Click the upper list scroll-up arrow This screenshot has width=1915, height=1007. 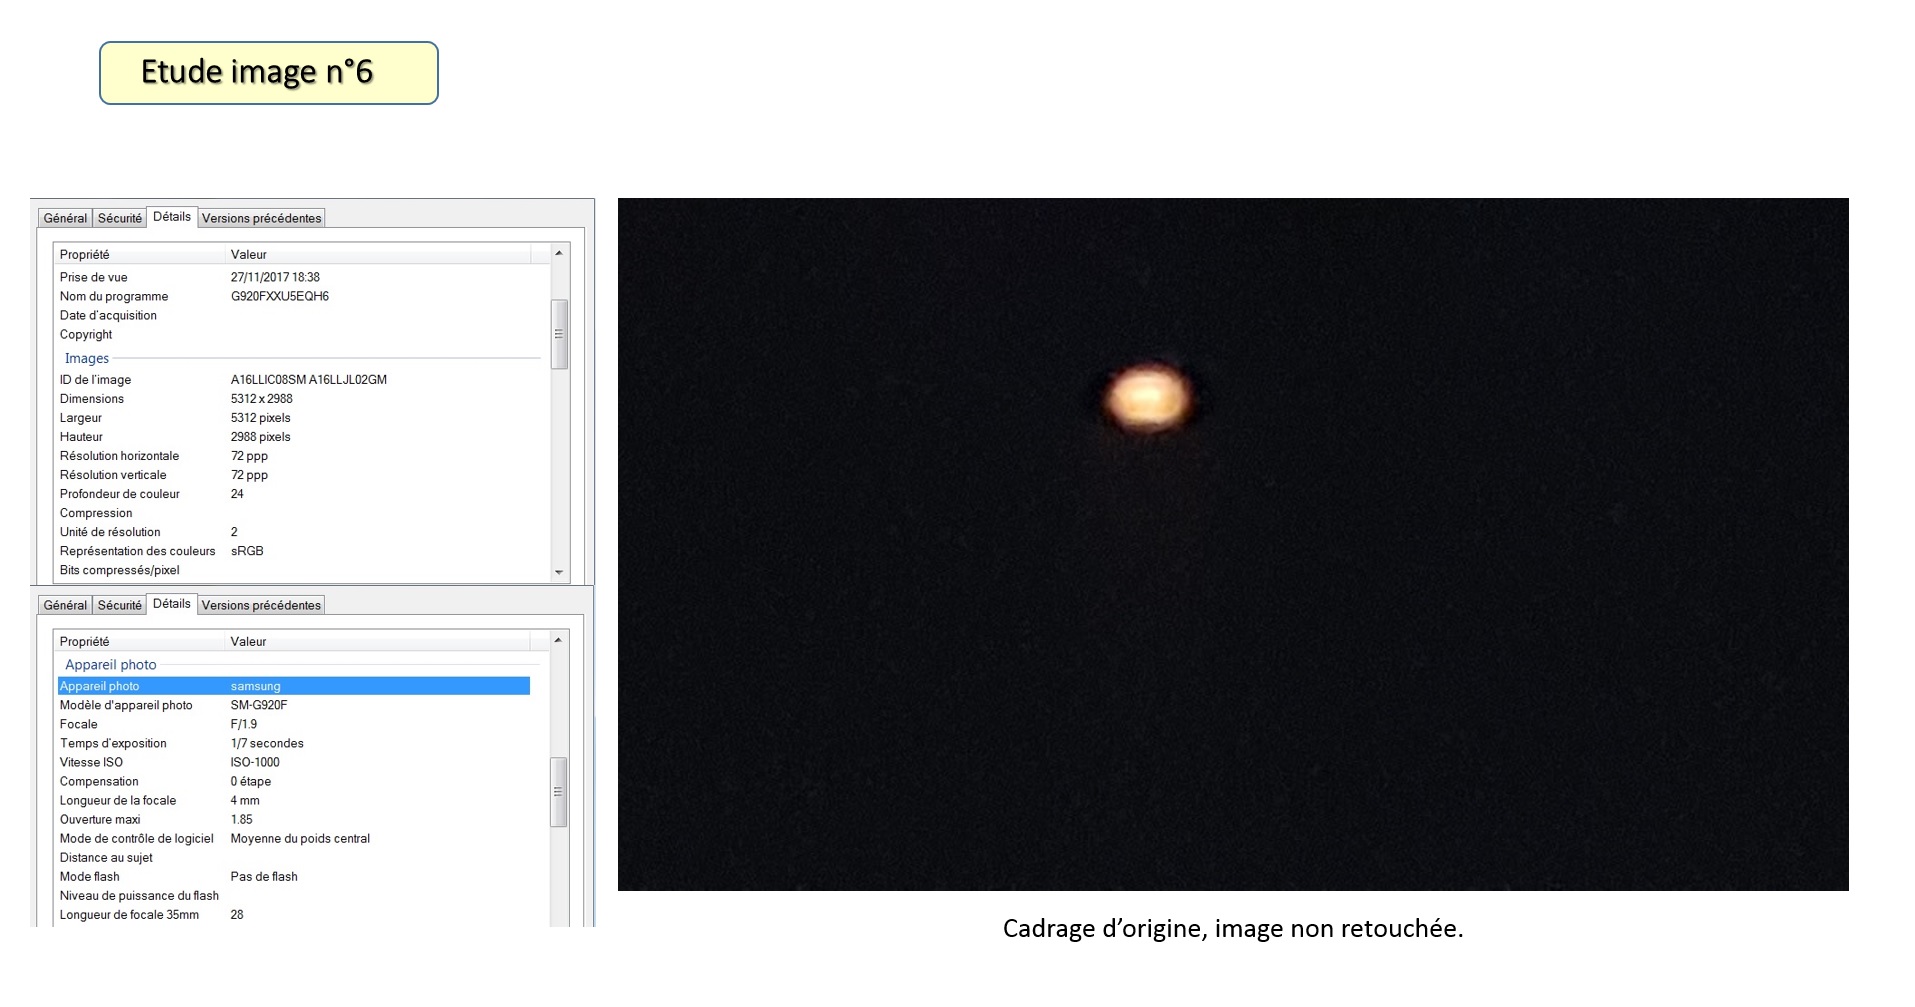(559, 253)
